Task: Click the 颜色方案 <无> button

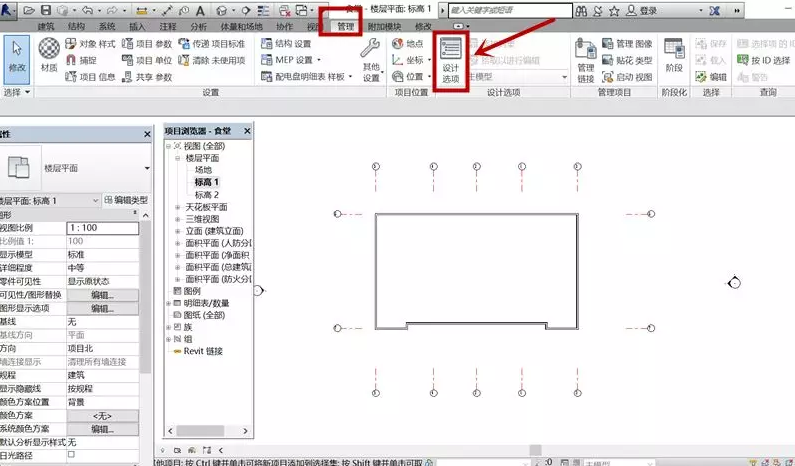Action: pyautogui.click(x=102, y=415)
